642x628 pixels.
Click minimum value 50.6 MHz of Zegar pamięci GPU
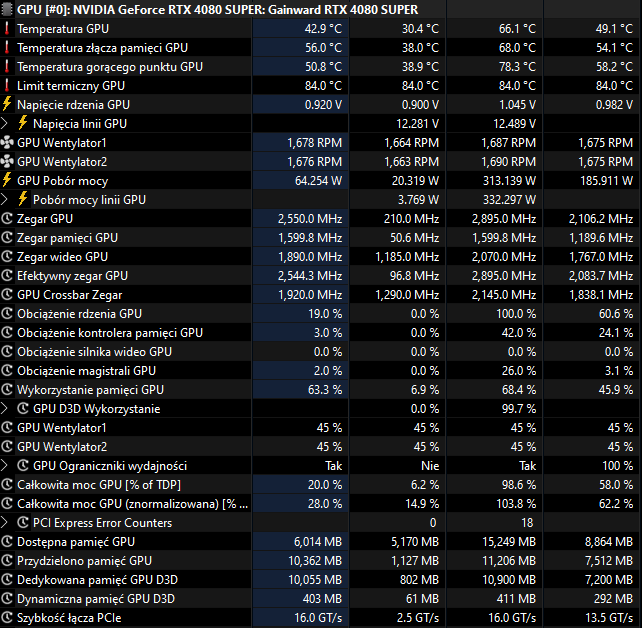[414, 237]
